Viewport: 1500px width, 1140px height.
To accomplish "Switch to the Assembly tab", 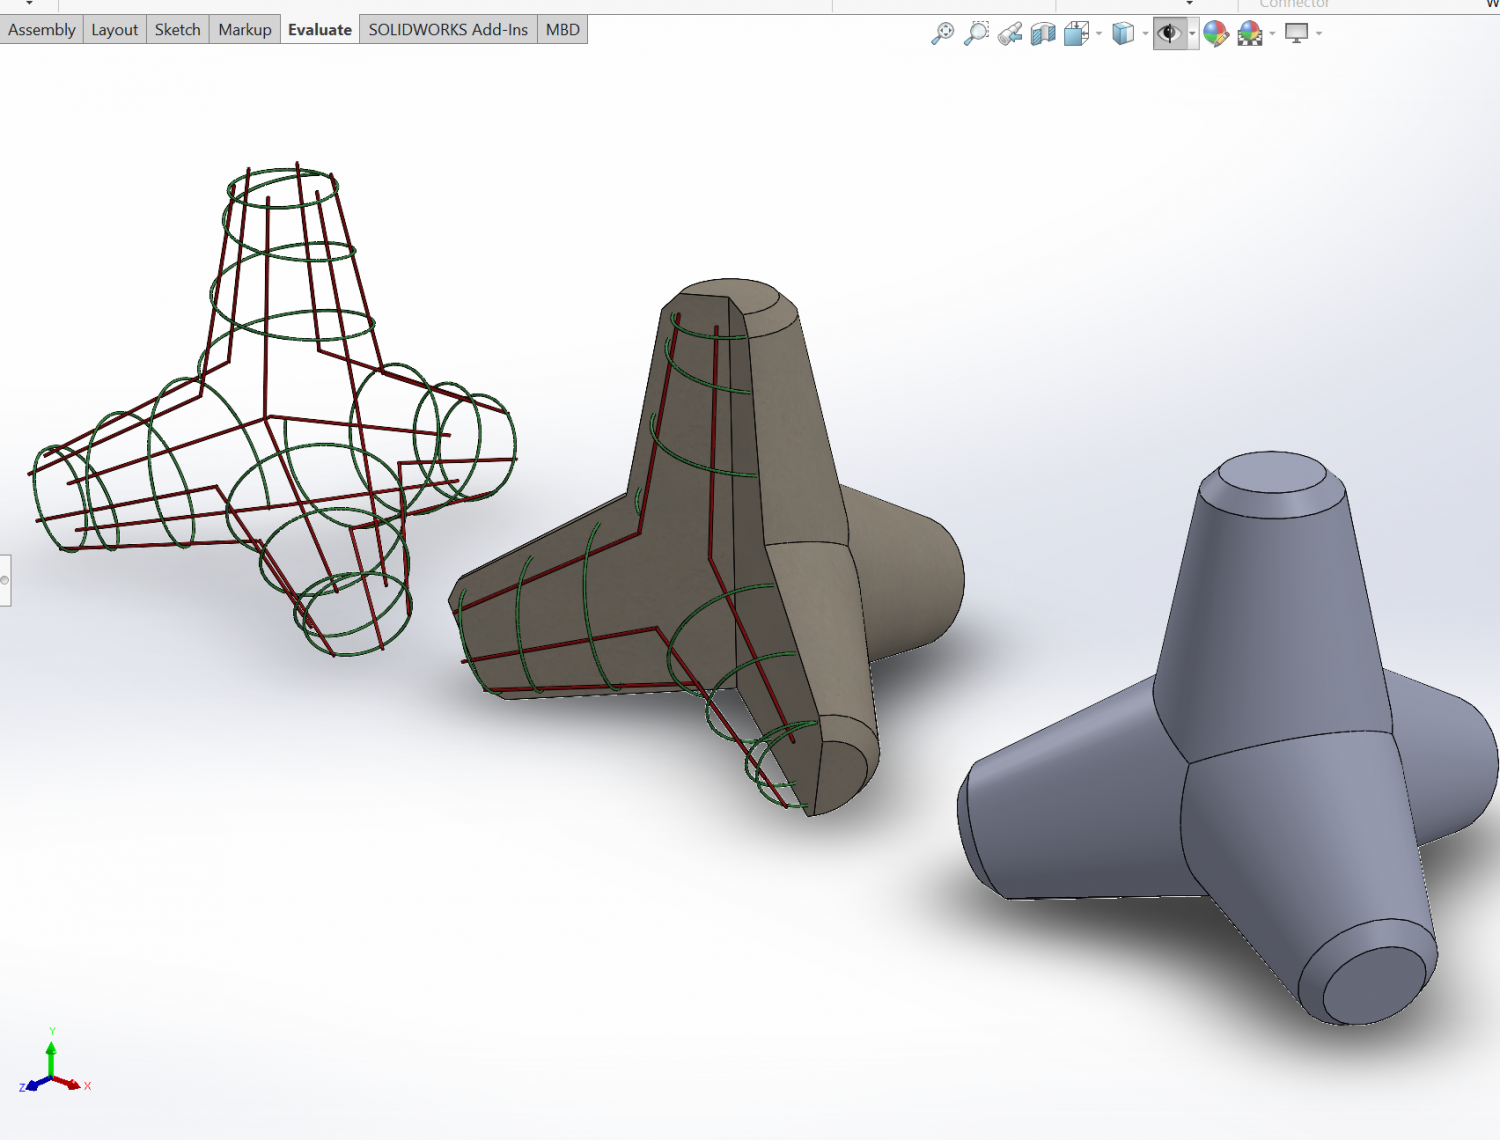I will tap(41, 29).
